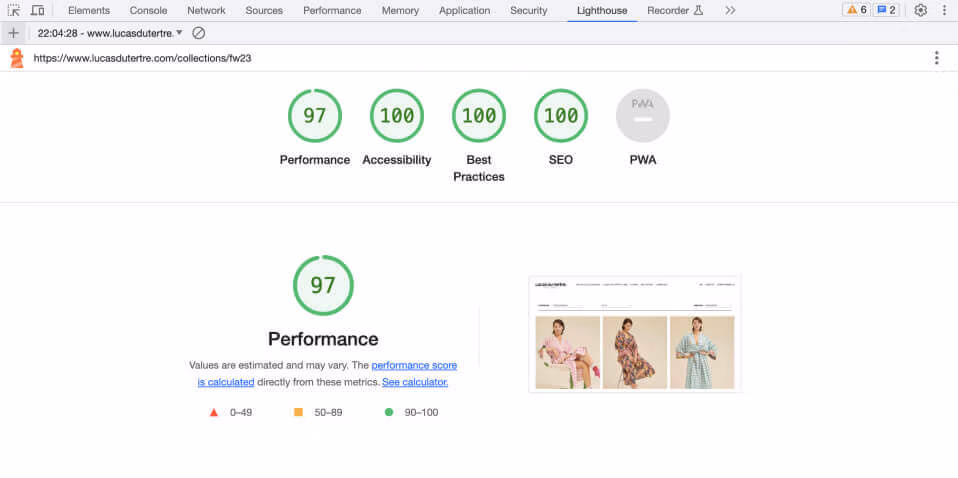Click the page screenshot thumbnail
Image resolution: width=958 pixels, height=478 pixels.
635,334
